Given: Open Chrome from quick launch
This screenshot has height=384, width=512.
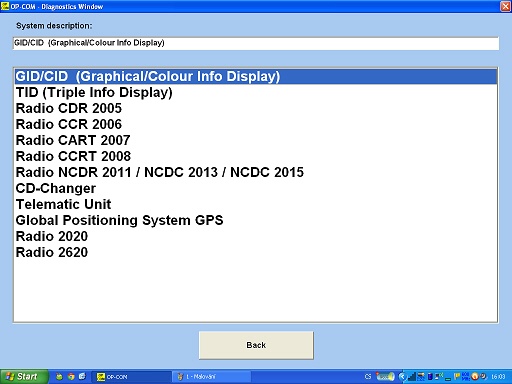Looking at the screenshot, I should (71, 377).
